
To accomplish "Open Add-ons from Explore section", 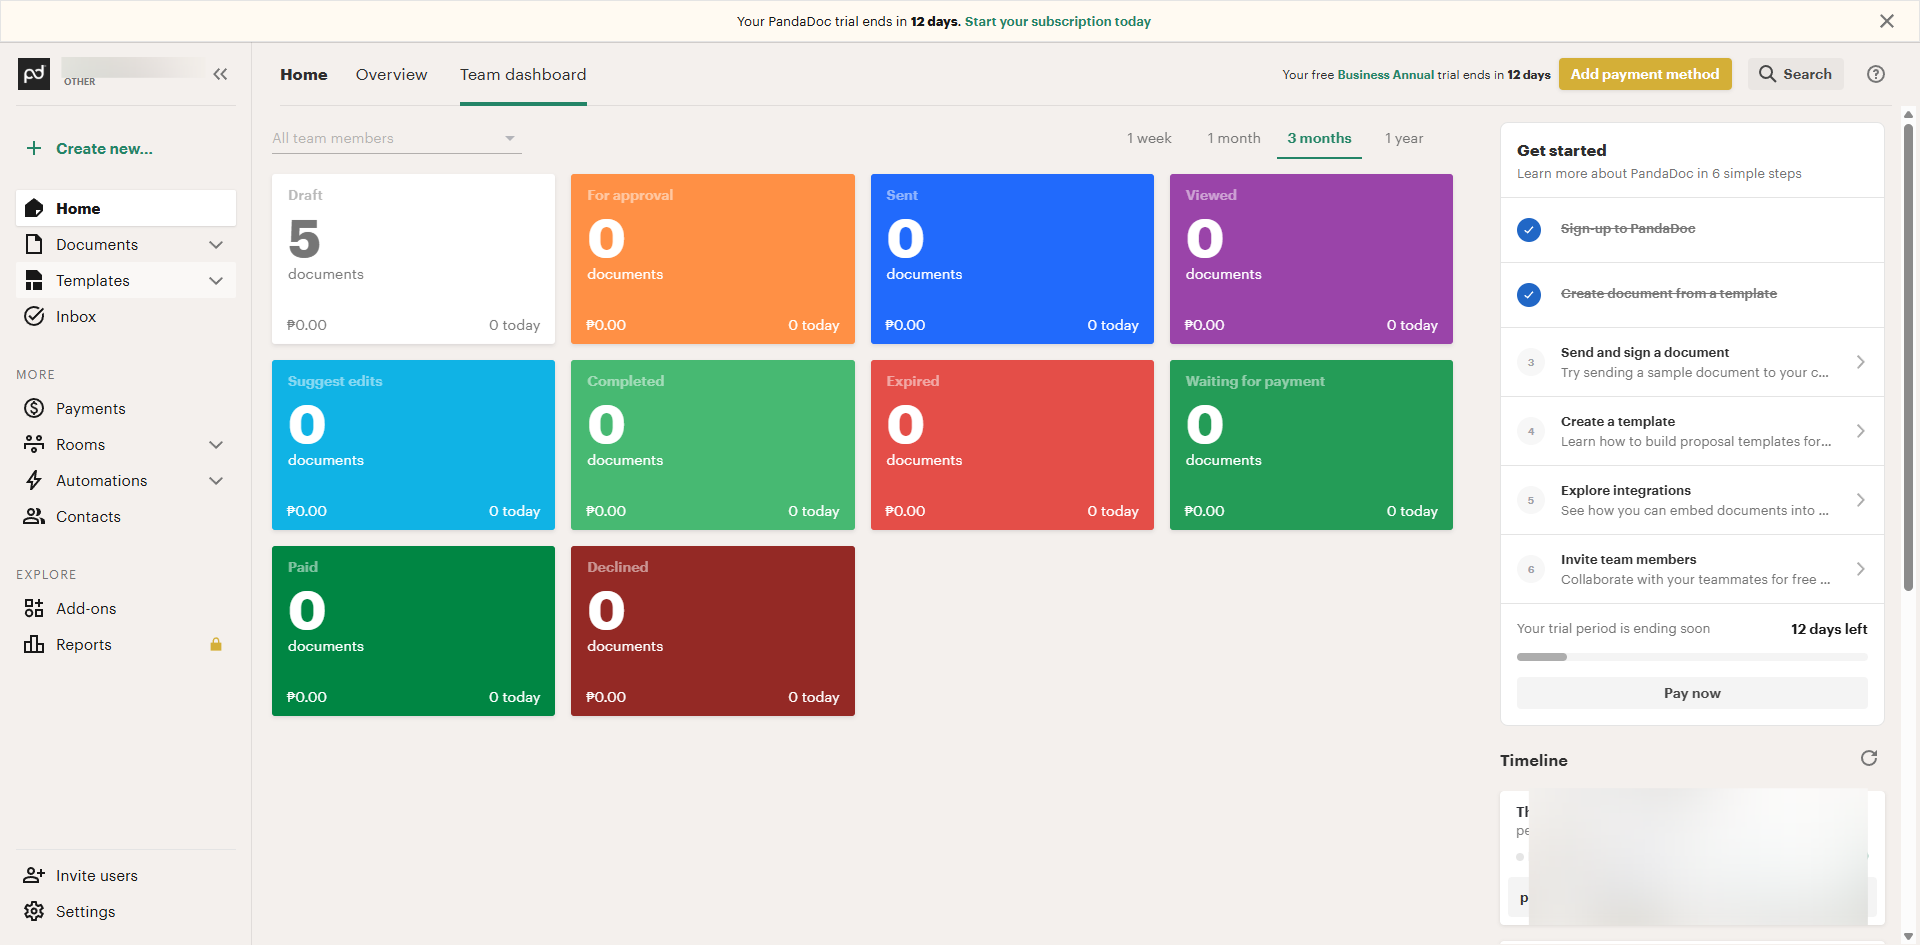I will (86, 608).
